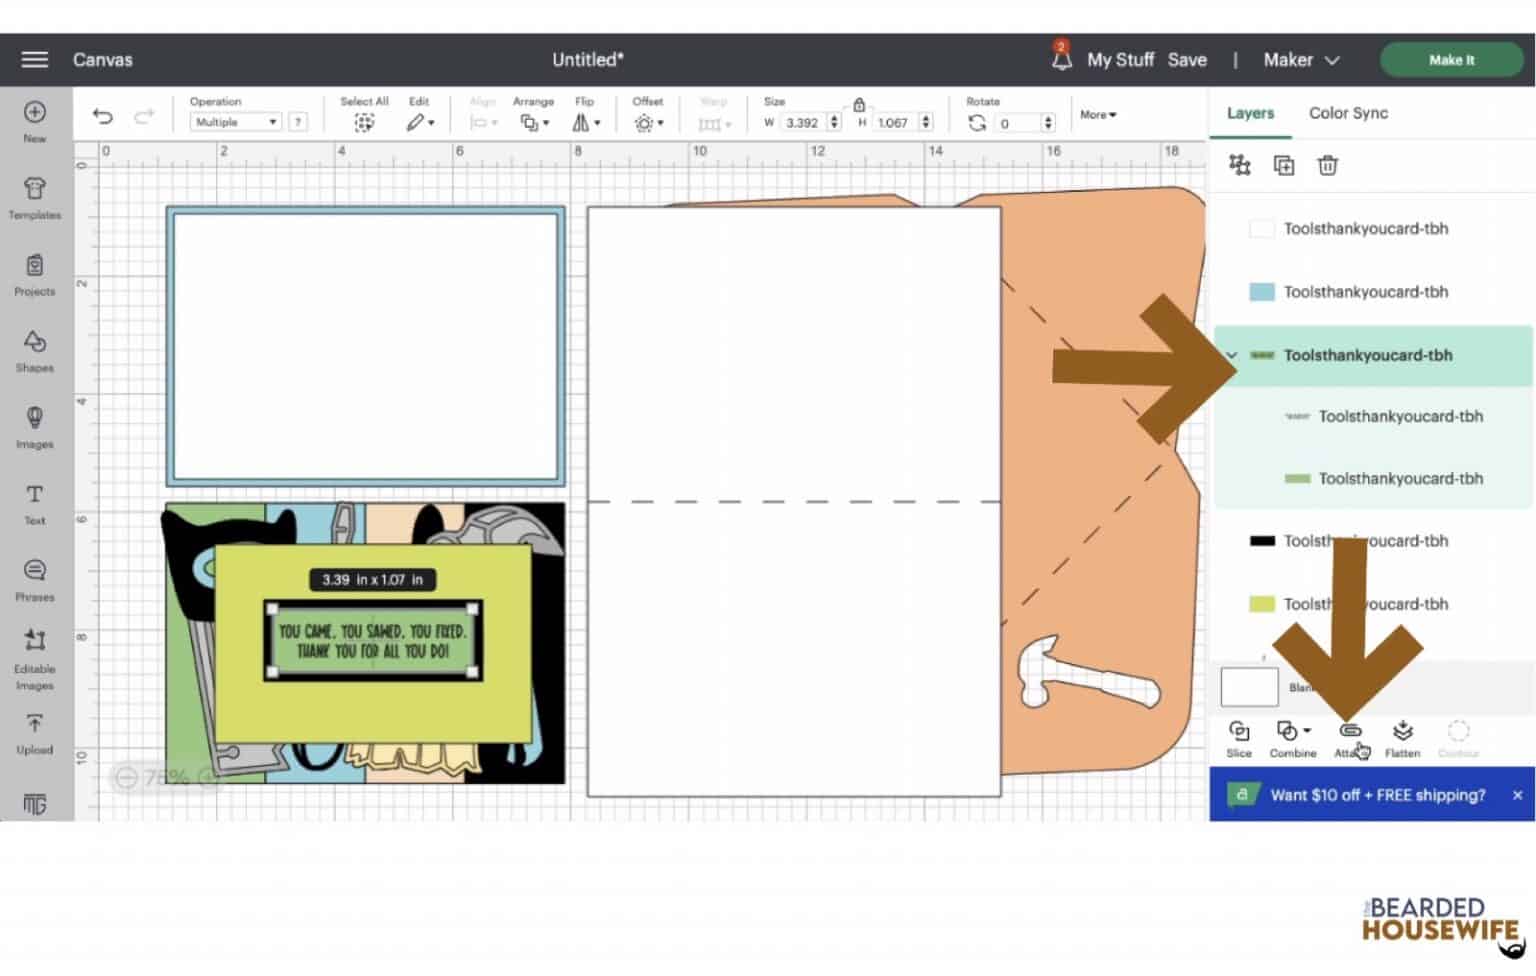Open the hamburger main menu
This screenshot has height=976, width=1536.
[35, 60]
